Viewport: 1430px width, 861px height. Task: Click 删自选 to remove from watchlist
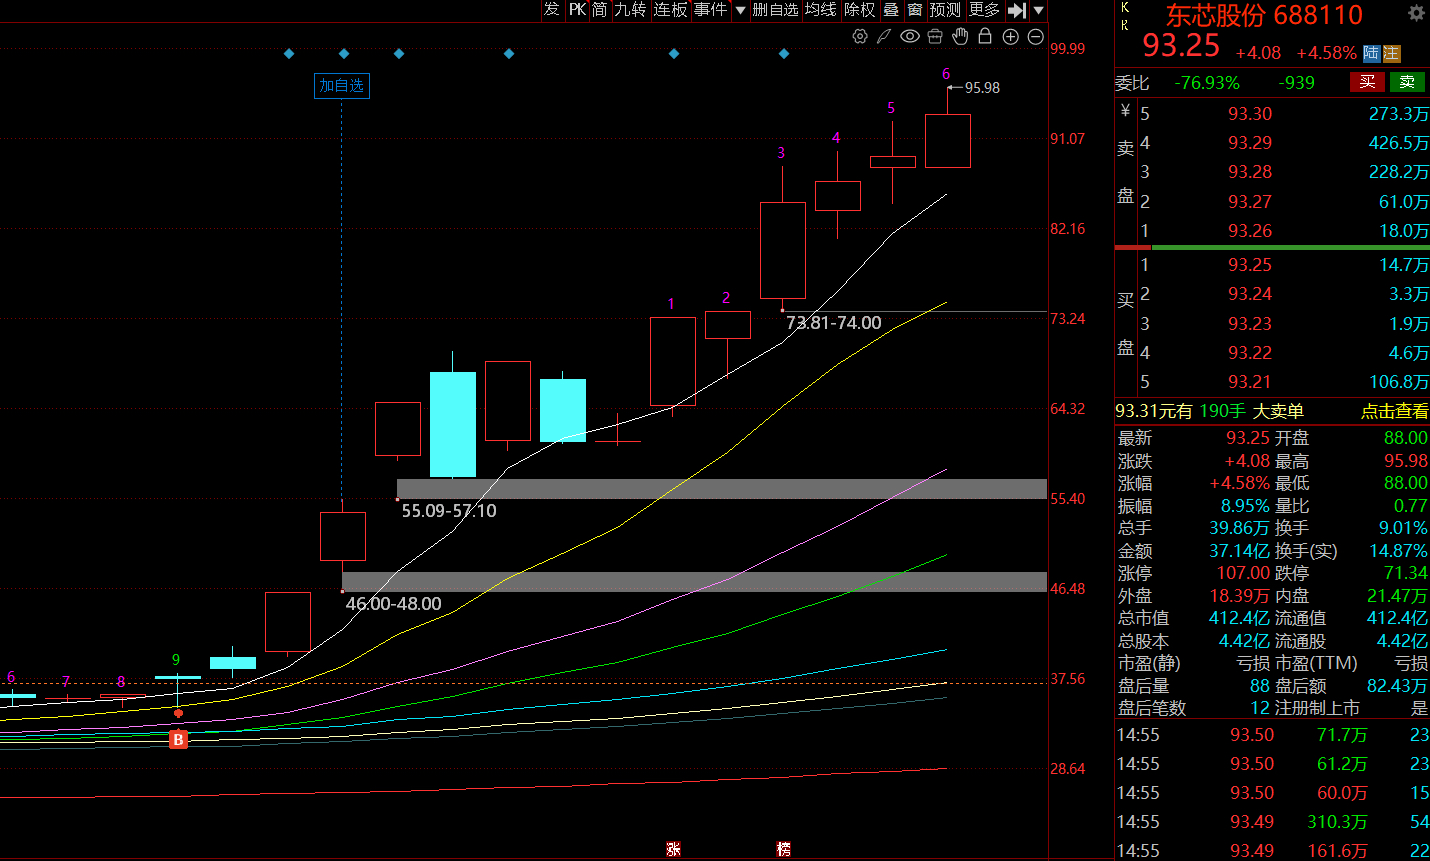[x=775, y=10]
